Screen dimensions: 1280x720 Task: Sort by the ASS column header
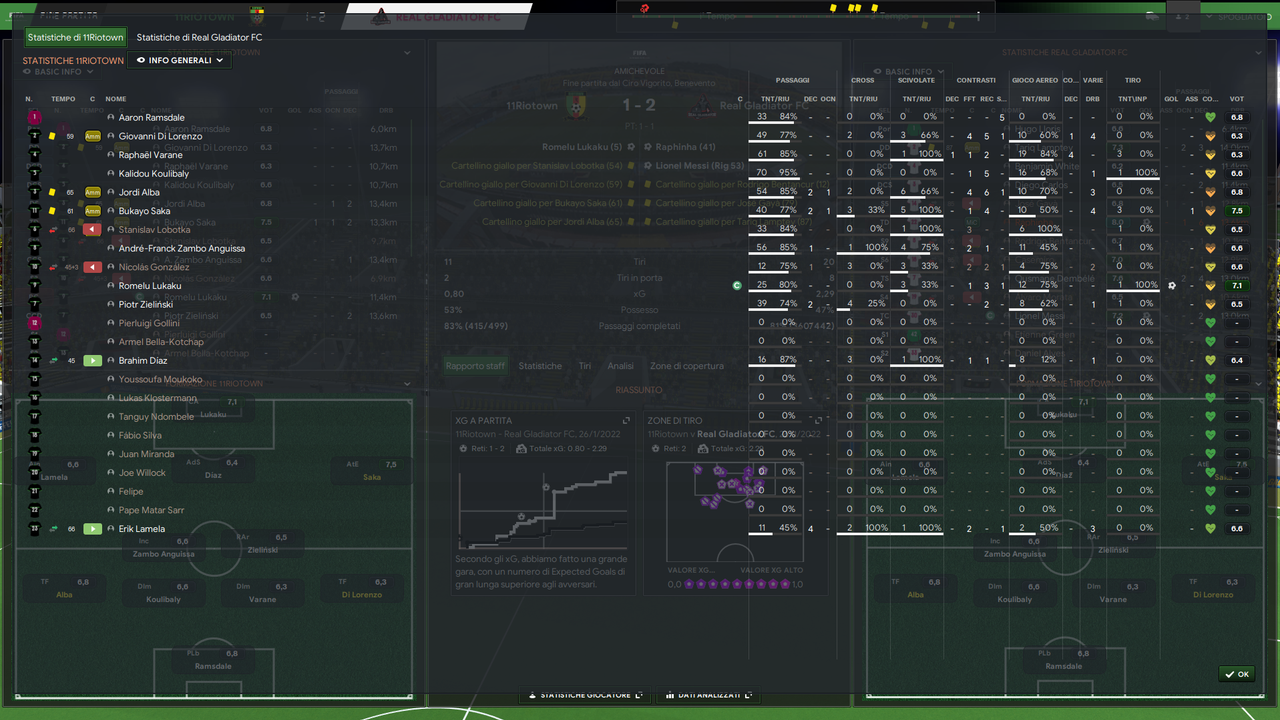point(1191,99)
